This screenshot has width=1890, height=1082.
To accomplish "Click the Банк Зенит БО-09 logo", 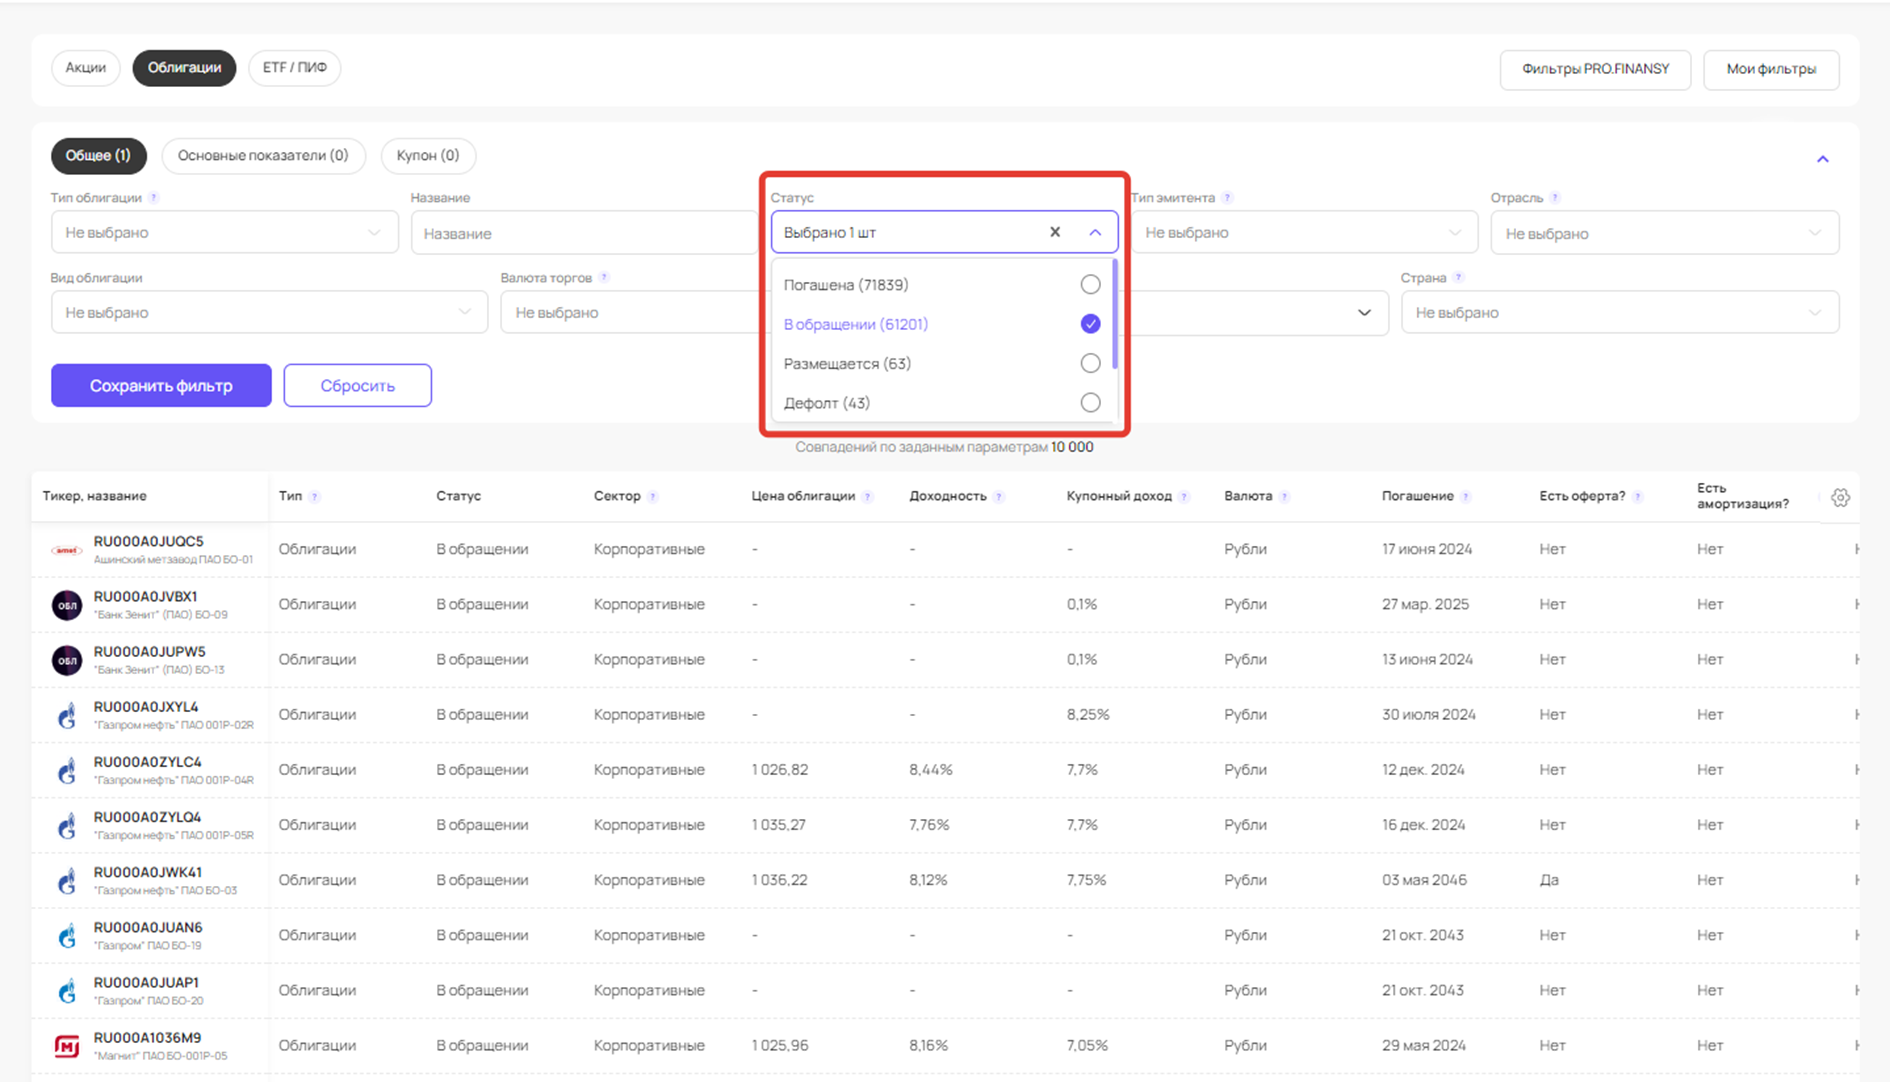I will pos(67,605).
